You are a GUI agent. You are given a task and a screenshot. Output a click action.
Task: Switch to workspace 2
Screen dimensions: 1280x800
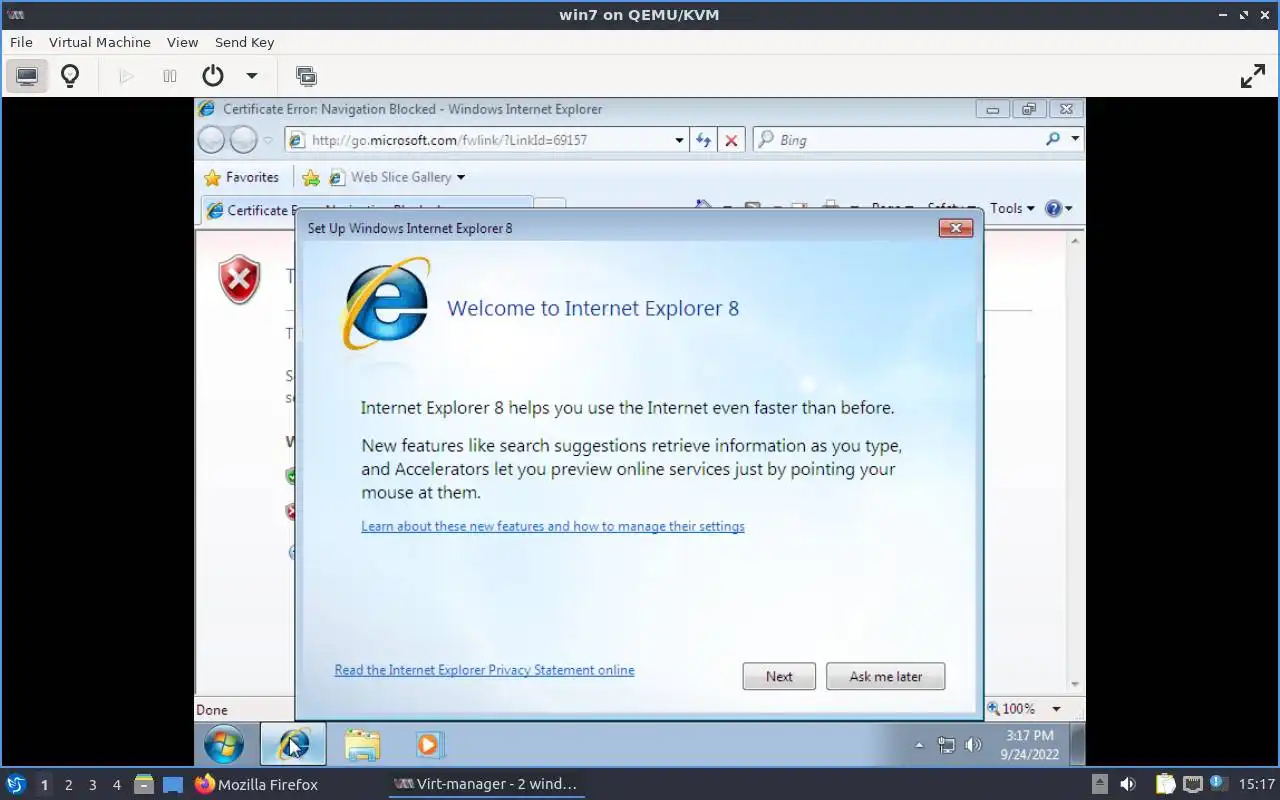(68, 785)
